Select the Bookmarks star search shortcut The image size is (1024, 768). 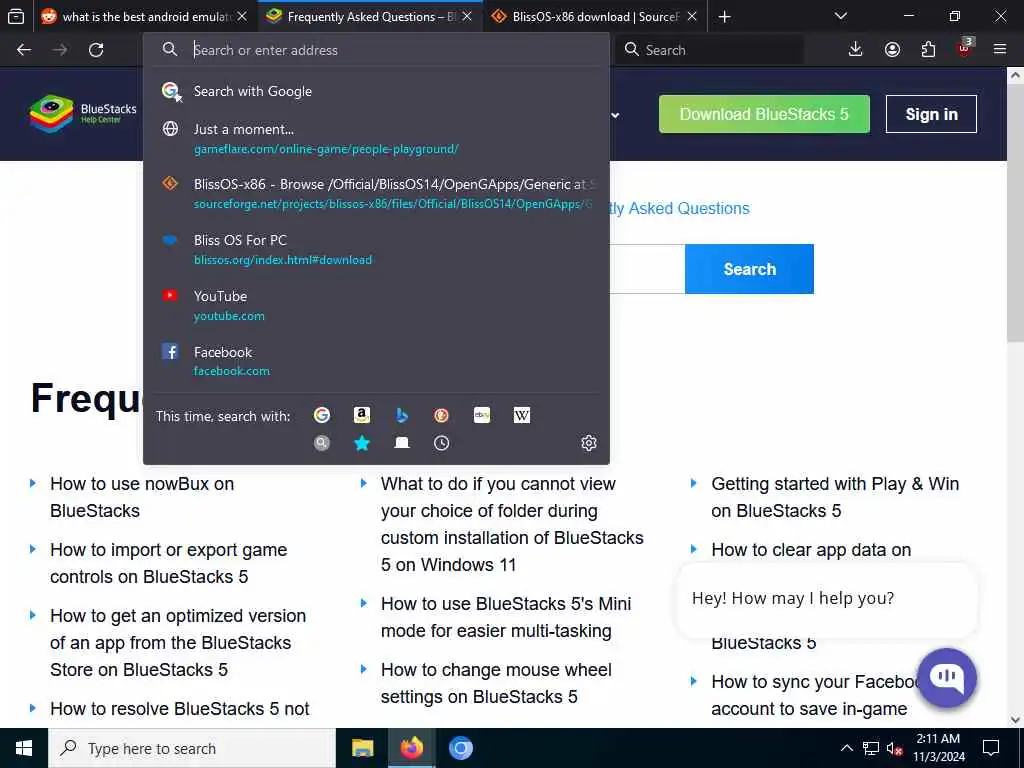coord(362,443)
